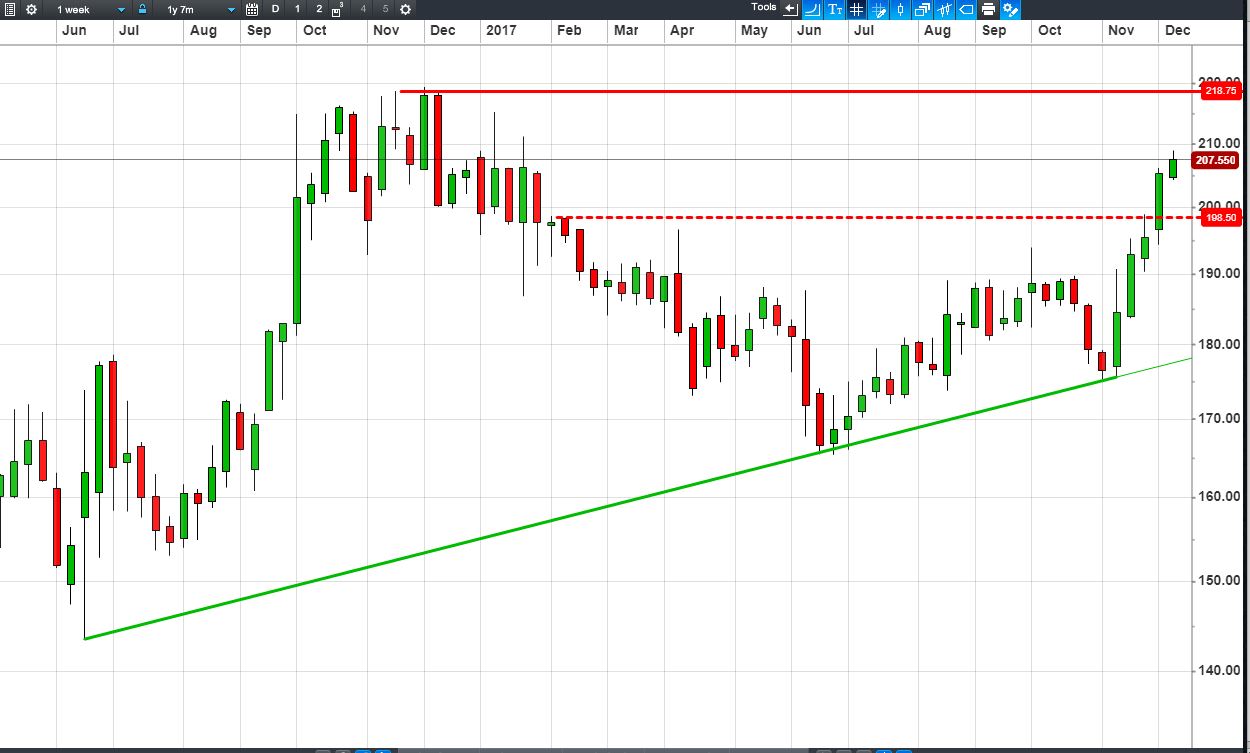This screenshot has height=753, width=1250.
Task: Open the edit settings gear-pencil icon
Action: click(x=1010, y=9)
